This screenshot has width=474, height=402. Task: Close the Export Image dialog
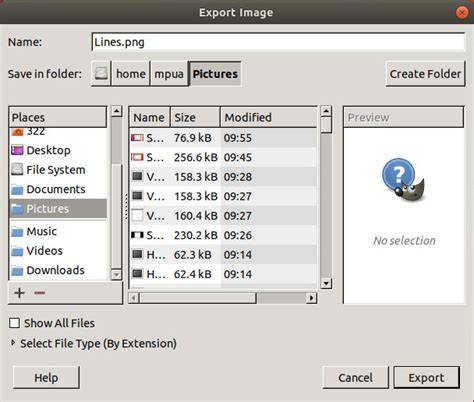coord(462,13)
